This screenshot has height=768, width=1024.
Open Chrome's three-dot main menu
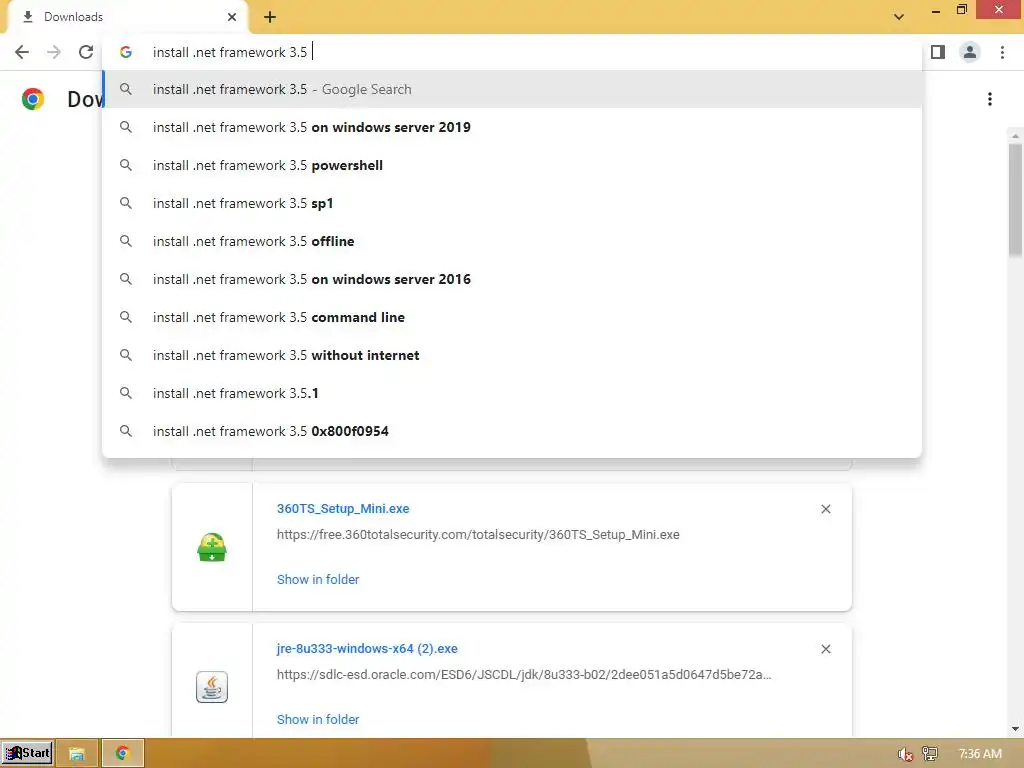pyautogui.click(x=1002, y=52)
